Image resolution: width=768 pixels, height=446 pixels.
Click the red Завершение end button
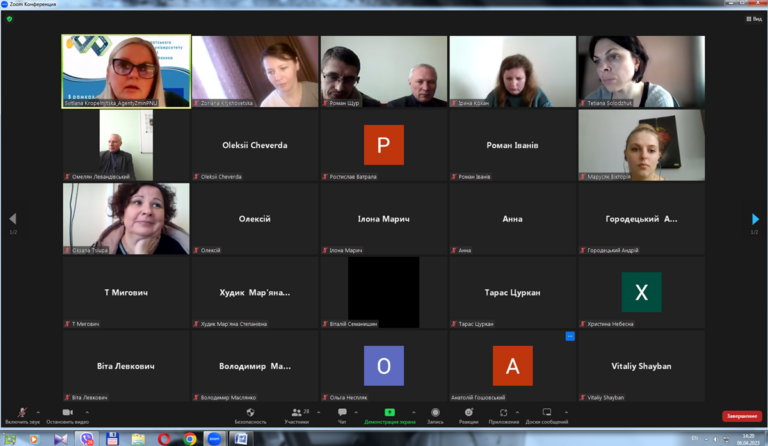tap(742, 416)
